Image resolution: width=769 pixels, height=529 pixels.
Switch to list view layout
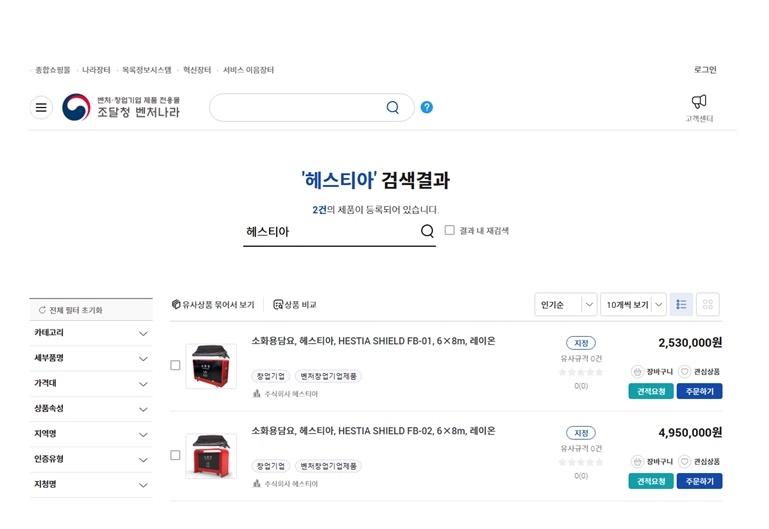(x=681, y=304)
